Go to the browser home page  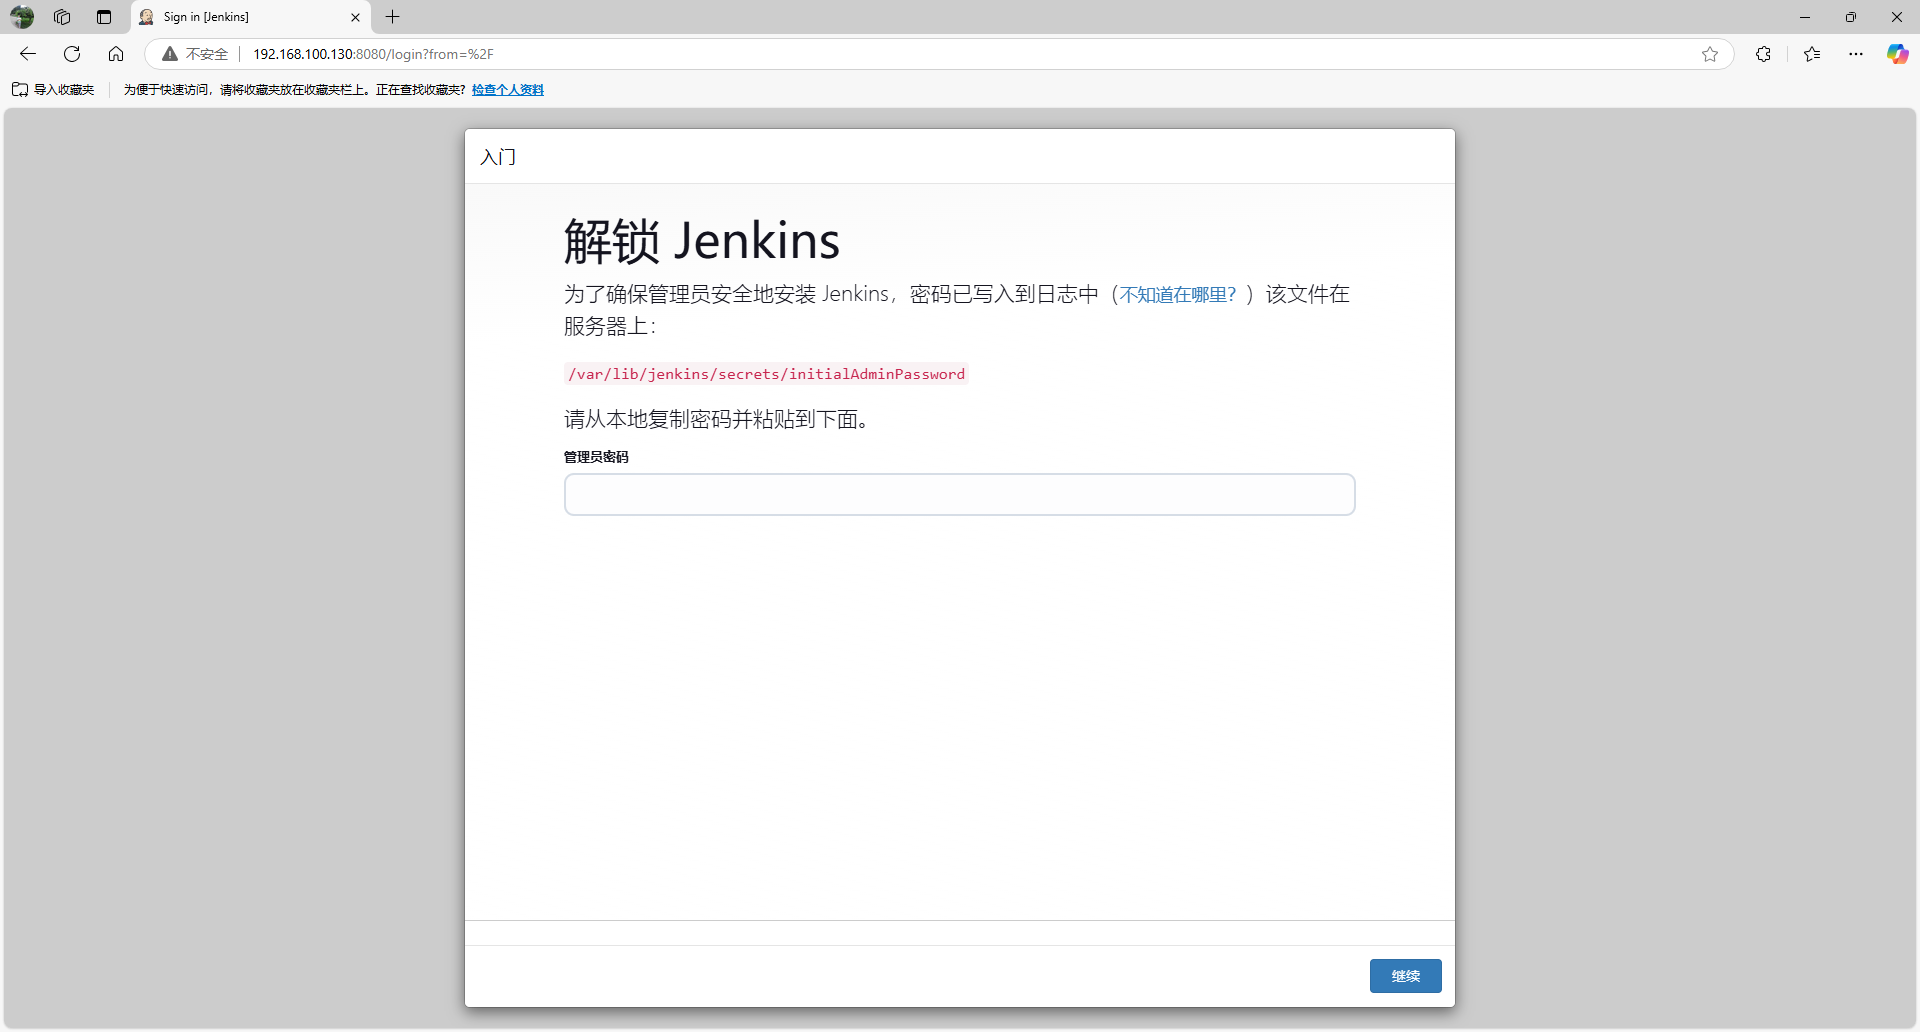116,54
